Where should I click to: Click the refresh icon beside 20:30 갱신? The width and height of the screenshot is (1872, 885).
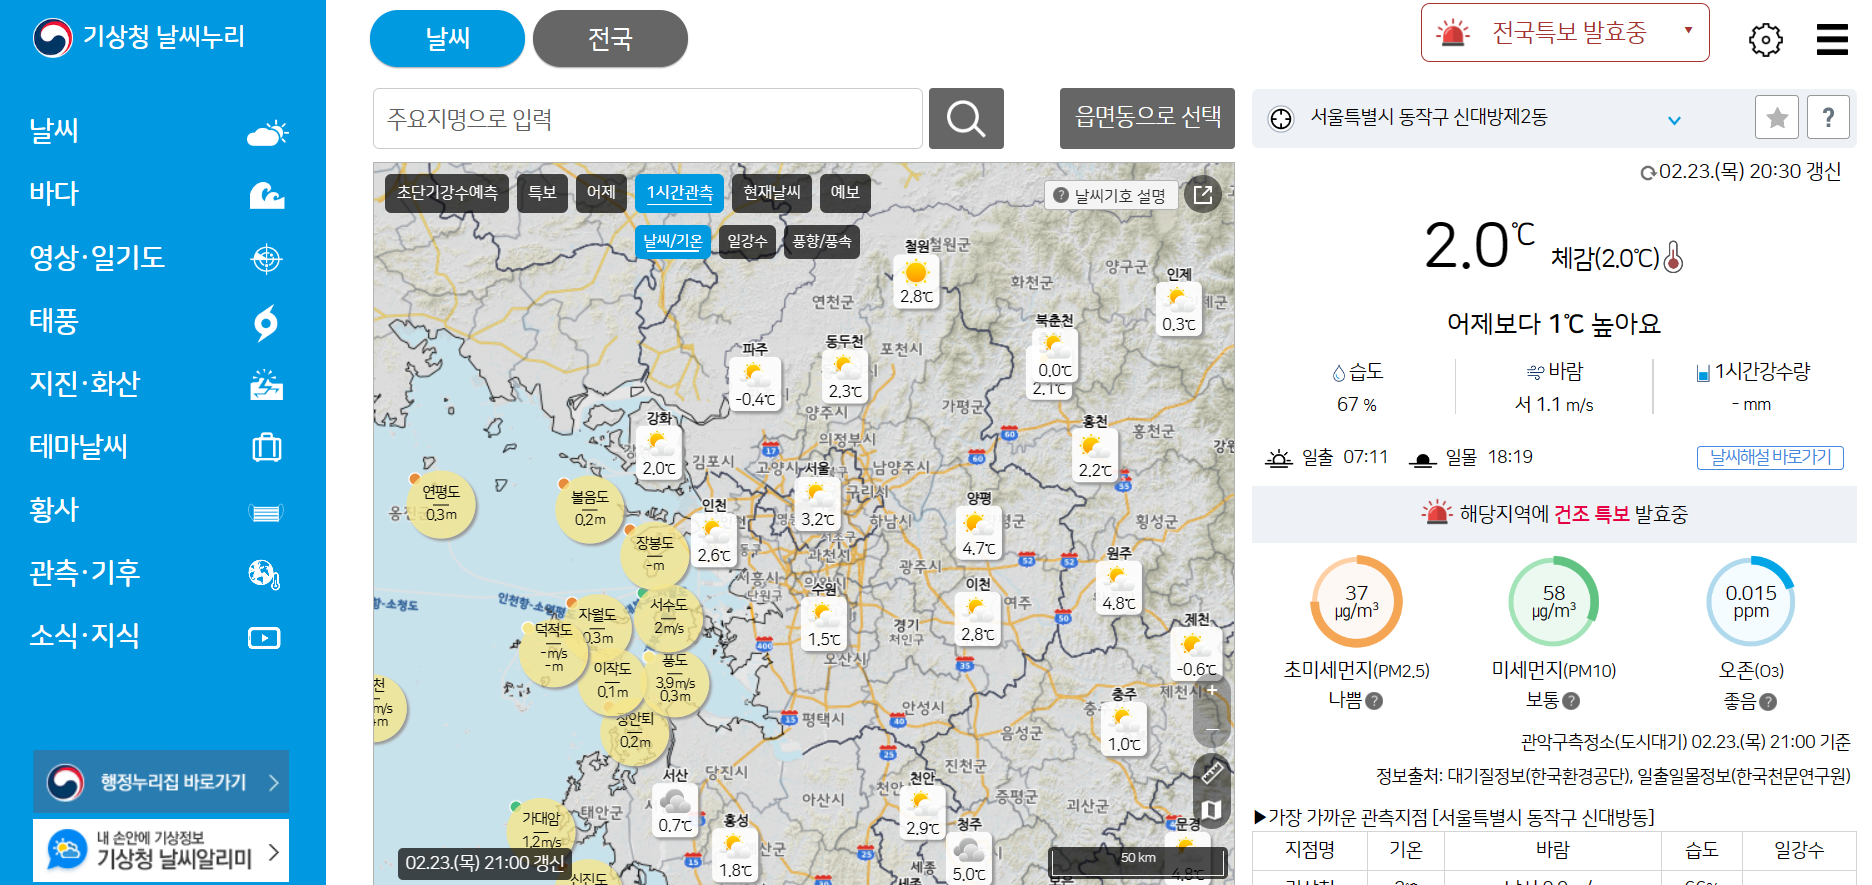1648,173
